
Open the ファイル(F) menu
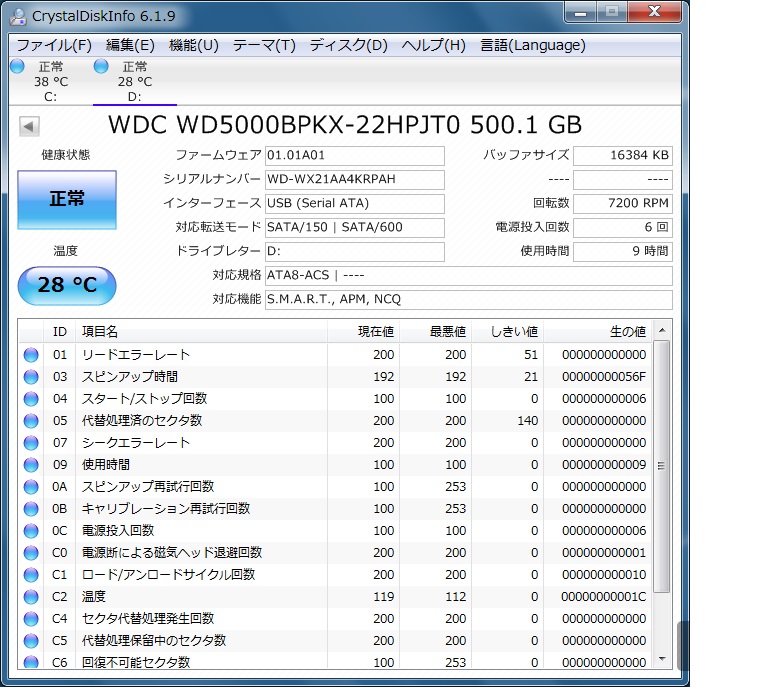click(54, 45)
